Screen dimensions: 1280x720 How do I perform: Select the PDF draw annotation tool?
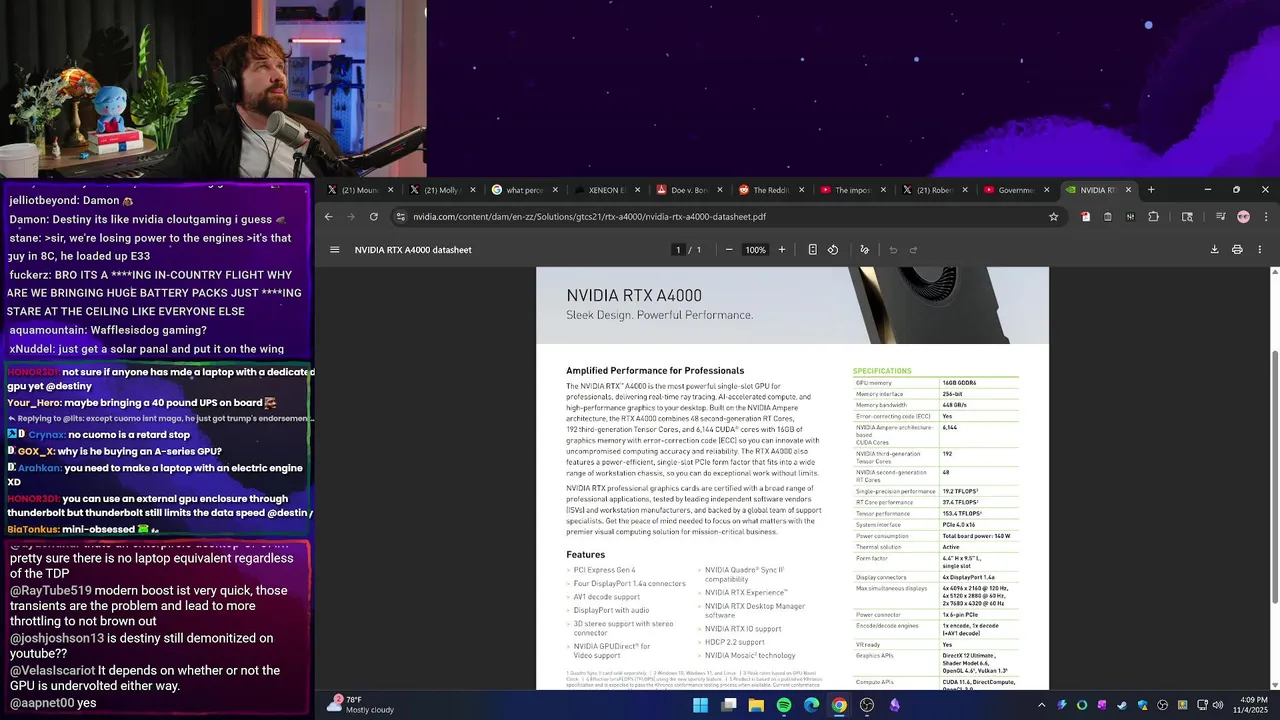pos(865,250)
